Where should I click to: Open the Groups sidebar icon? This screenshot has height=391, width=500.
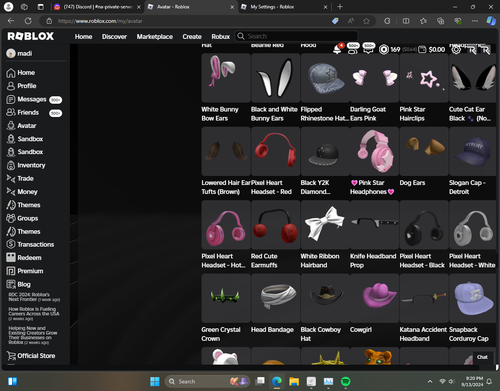click(11, 218)
